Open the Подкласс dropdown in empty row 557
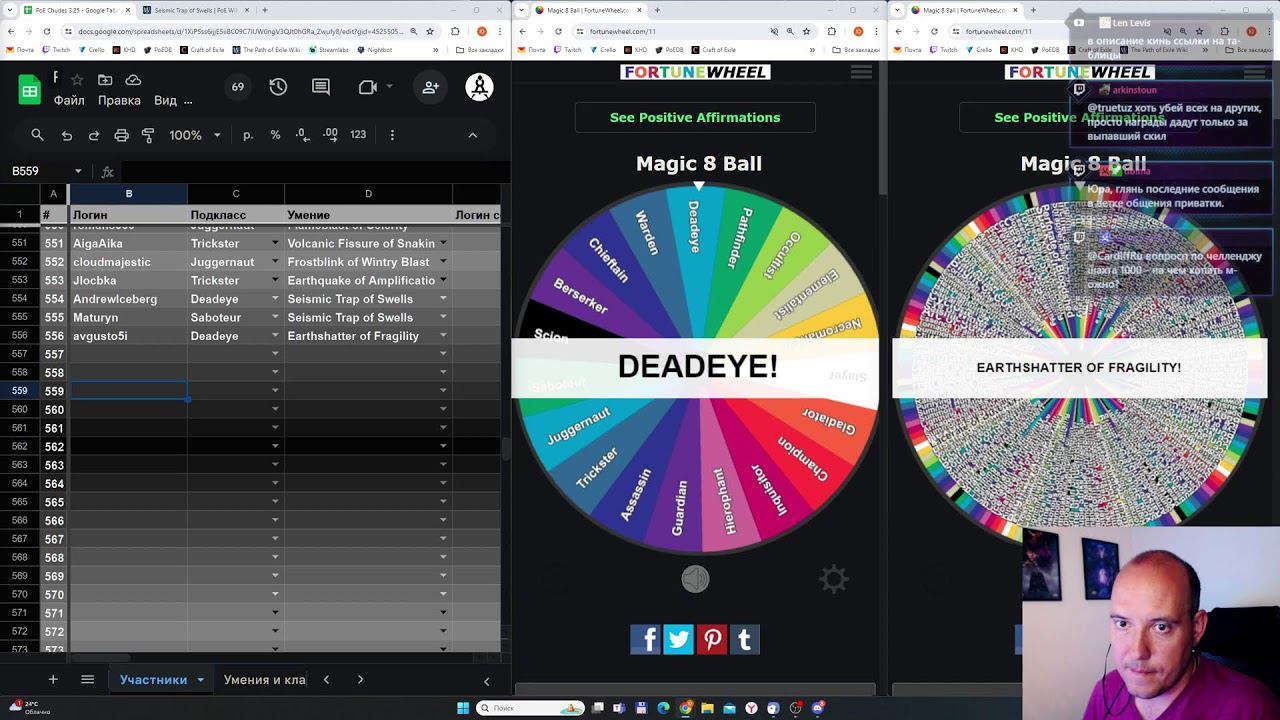The height and width of the screenshot is (720, 1280). (x=275, y=354)
